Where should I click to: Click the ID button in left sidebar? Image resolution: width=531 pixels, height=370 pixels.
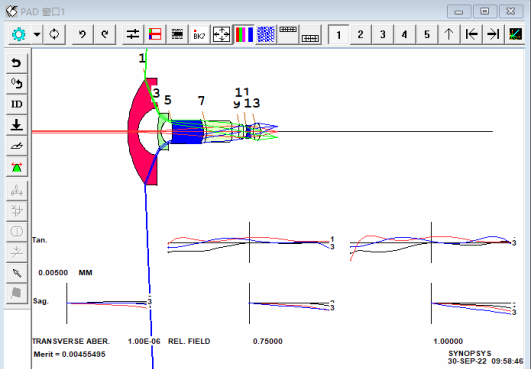(x=17, y=104)
